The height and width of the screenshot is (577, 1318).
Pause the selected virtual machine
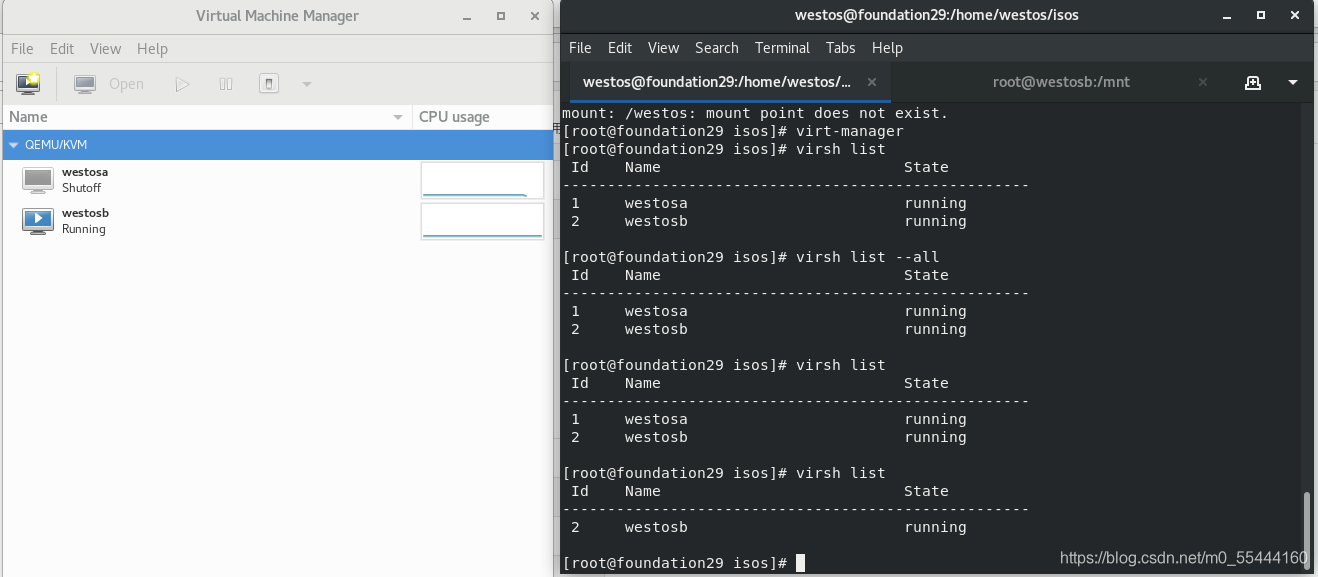[226, 84]
